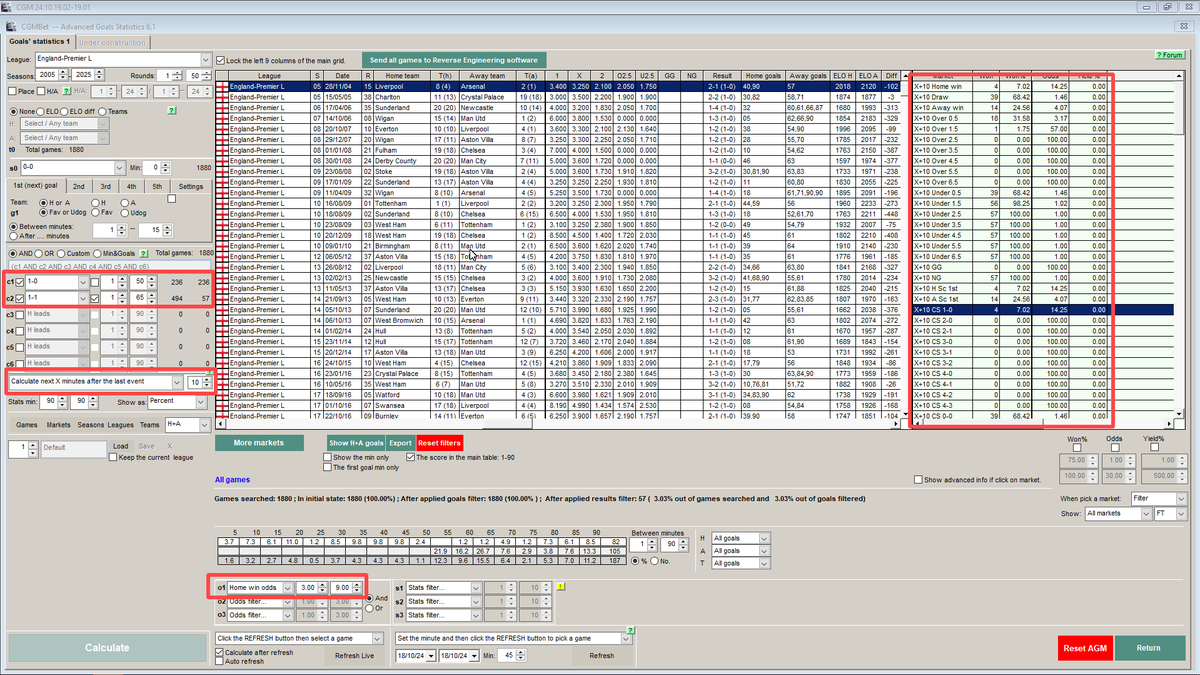The width and height of the screenshot is (1200, 675).
Task: Toggle Lock the left 9 columns checkbox
Action: pyautogui.click(x=221, y=61)
